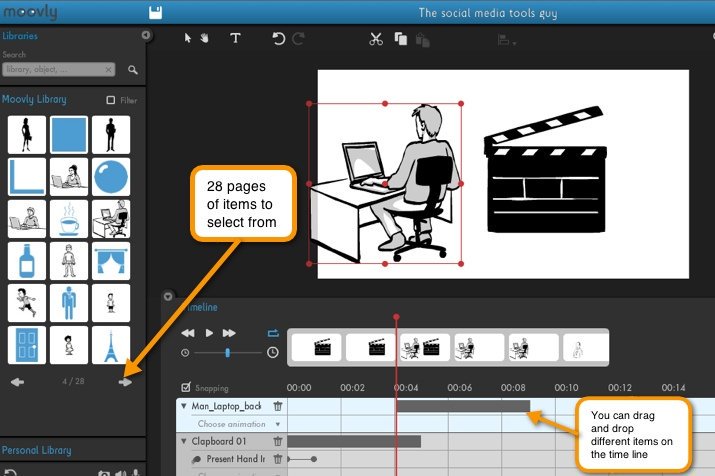Select the arrow pointer tool
Image resolution: width=715 pixels, height=476 pixels.
pyautogui.click(x=187, y=38)
